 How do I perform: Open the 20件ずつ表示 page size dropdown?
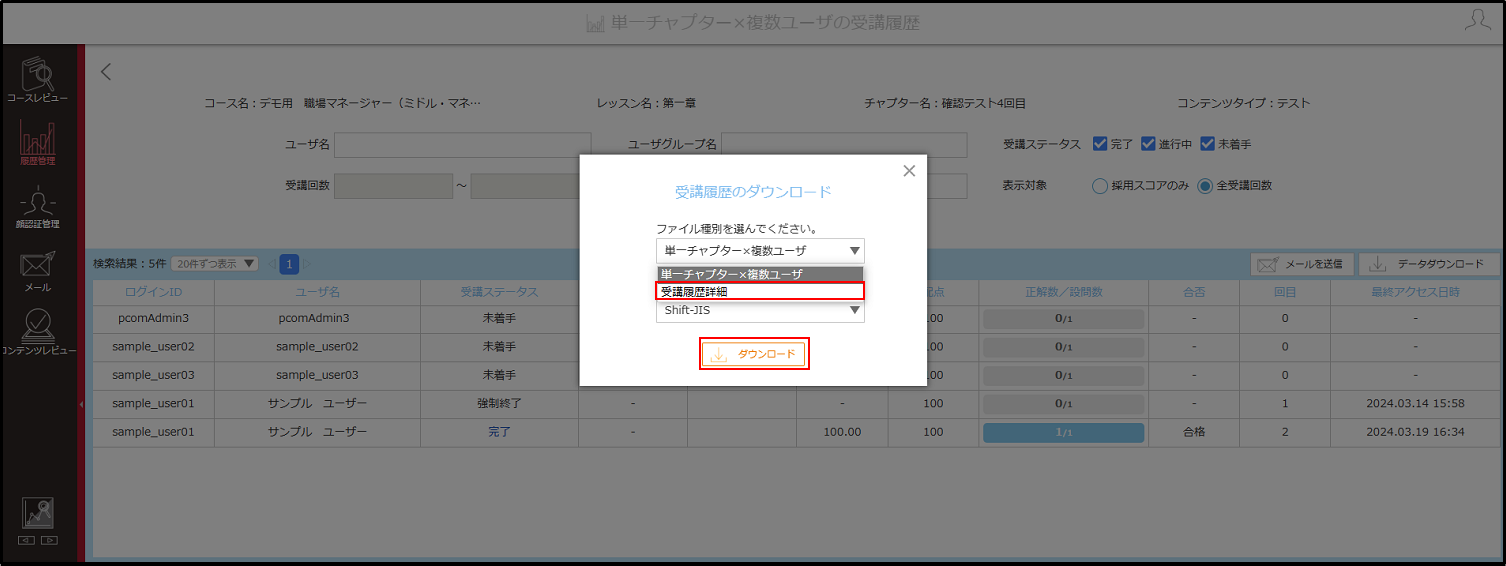214,264
